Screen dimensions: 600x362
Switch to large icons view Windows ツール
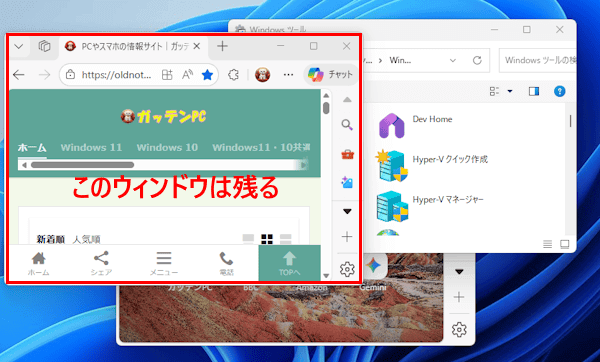[x=565, y=244]
